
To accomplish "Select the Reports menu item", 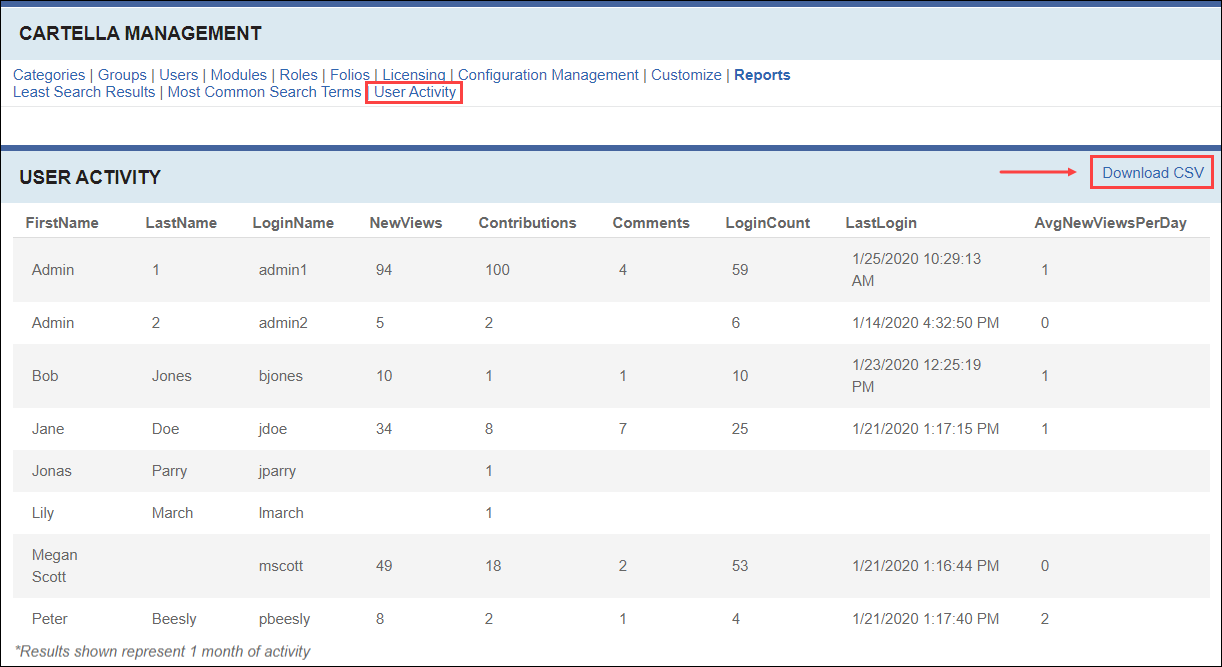I will tap(762, 75).
